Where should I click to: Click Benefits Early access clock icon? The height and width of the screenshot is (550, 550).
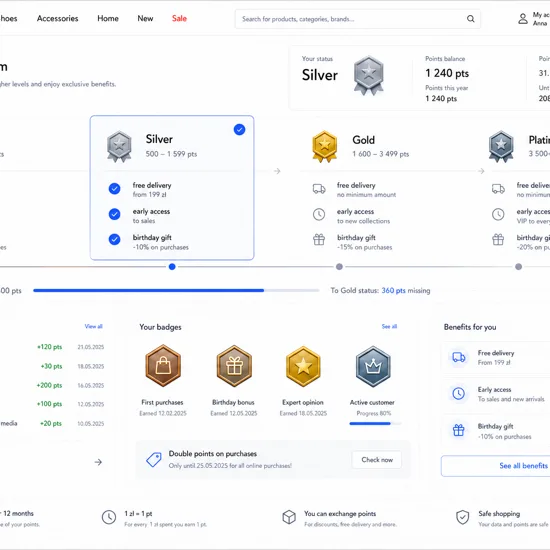(x=458, y=394)
